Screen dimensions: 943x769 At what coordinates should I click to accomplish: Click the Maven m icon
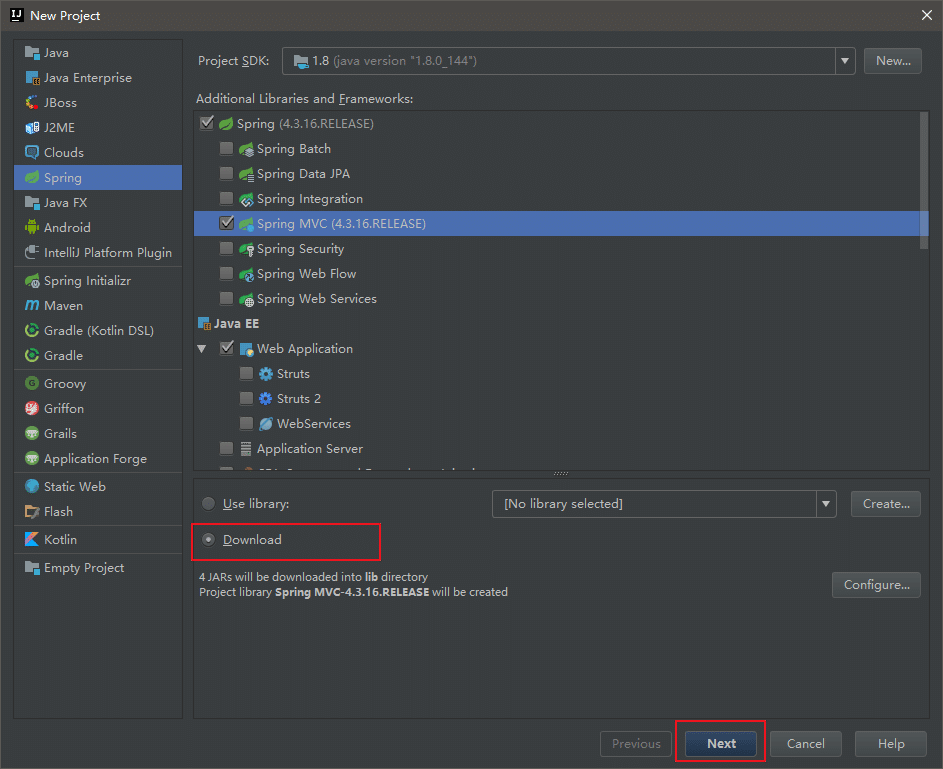pyautogui.click(x=32, y=305)
